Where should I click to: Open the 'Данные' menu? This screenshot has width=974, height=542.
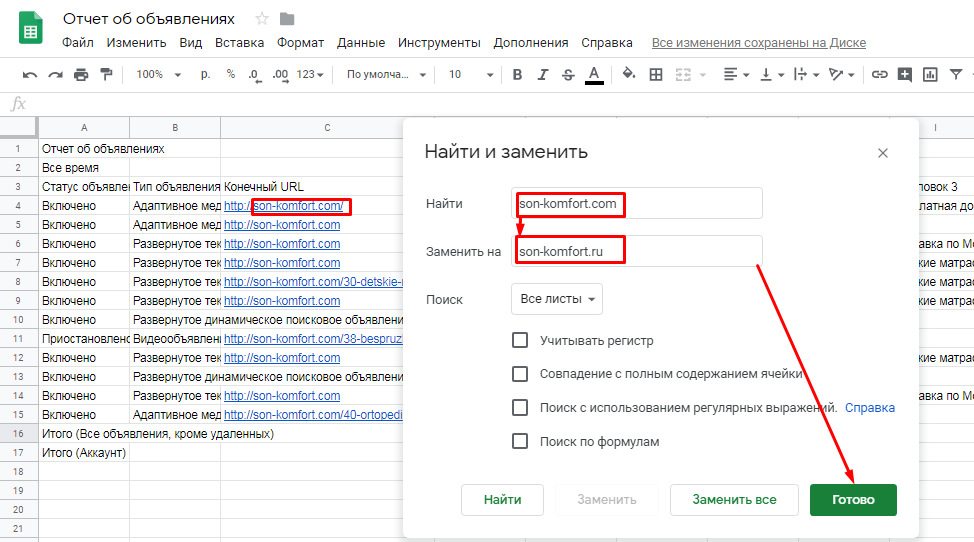[361, 43]
